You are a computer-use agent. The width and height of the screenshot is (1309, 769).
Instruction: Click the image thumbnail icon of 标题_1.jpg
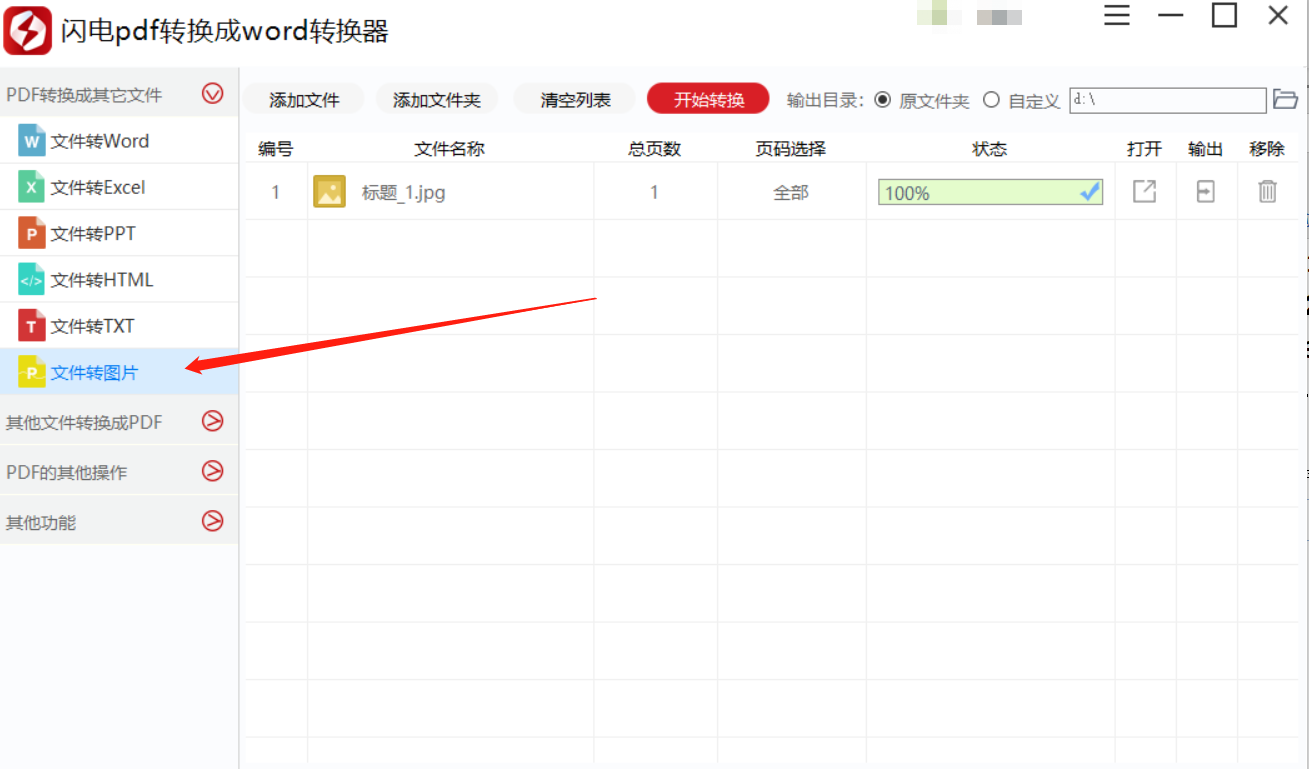click(x=329, y=191)
